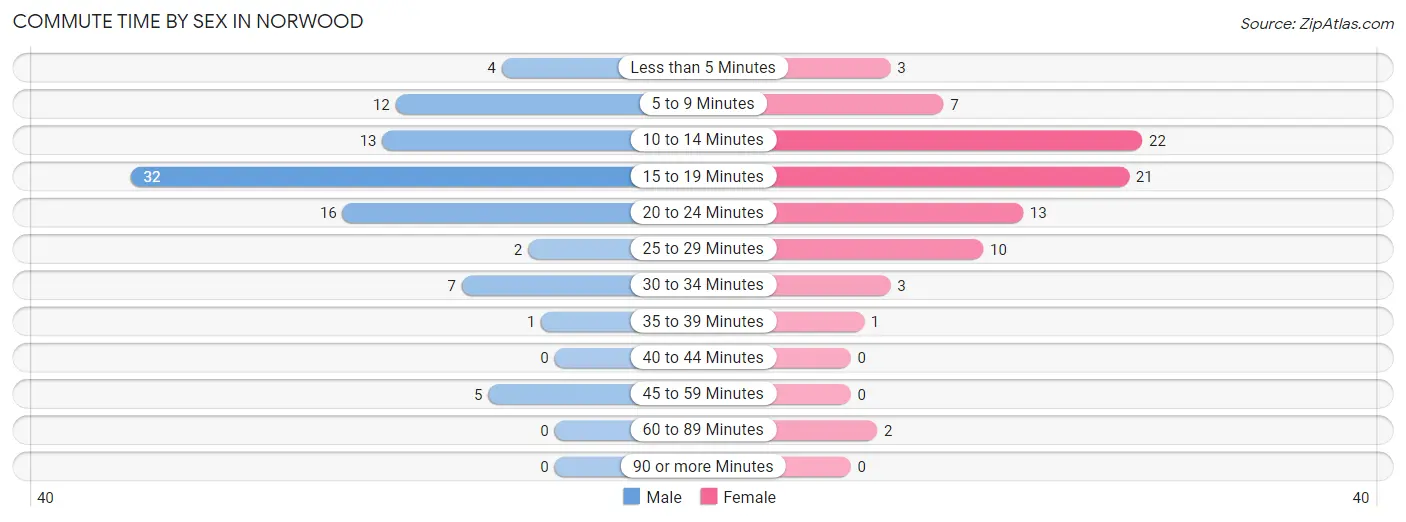Click the Female legend color swatch

point(709,497)
